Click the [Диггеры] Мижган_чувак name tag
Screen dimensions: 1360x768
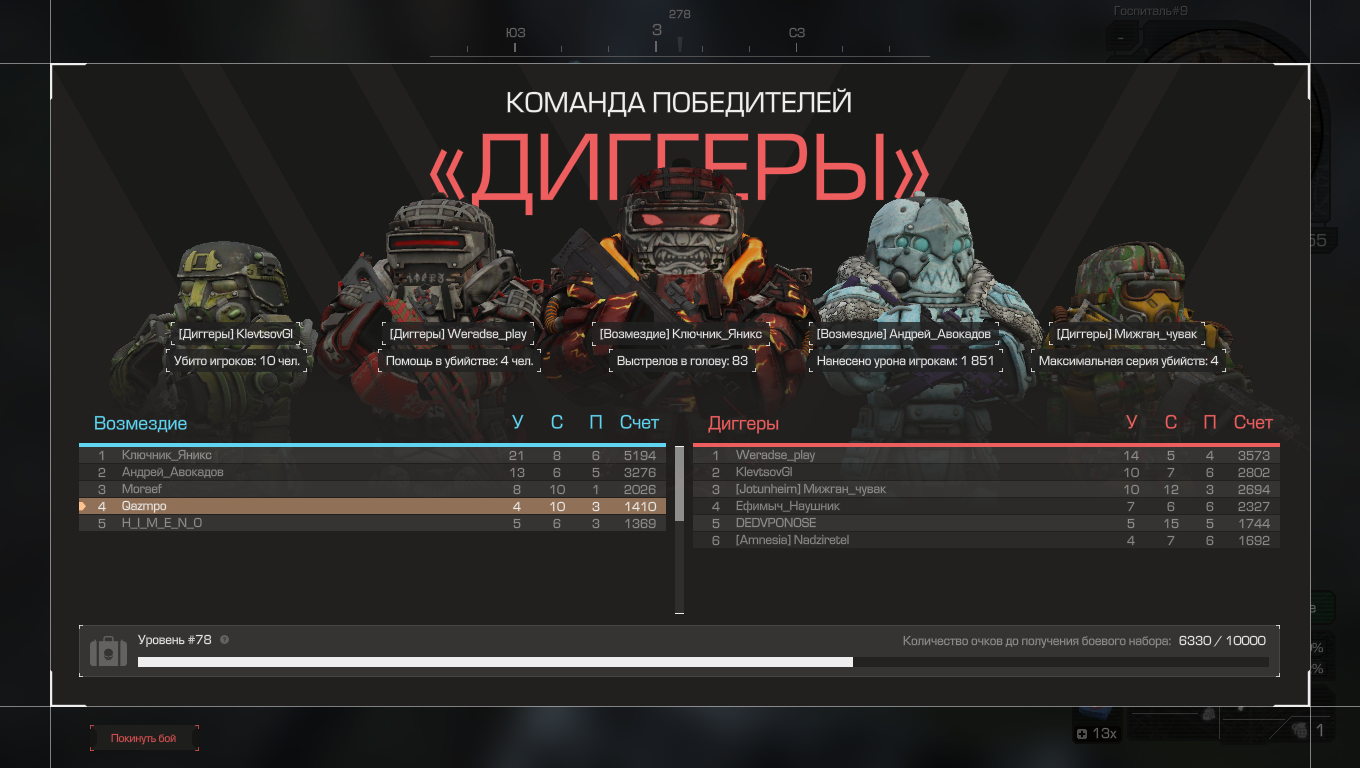click(1127, 333)
